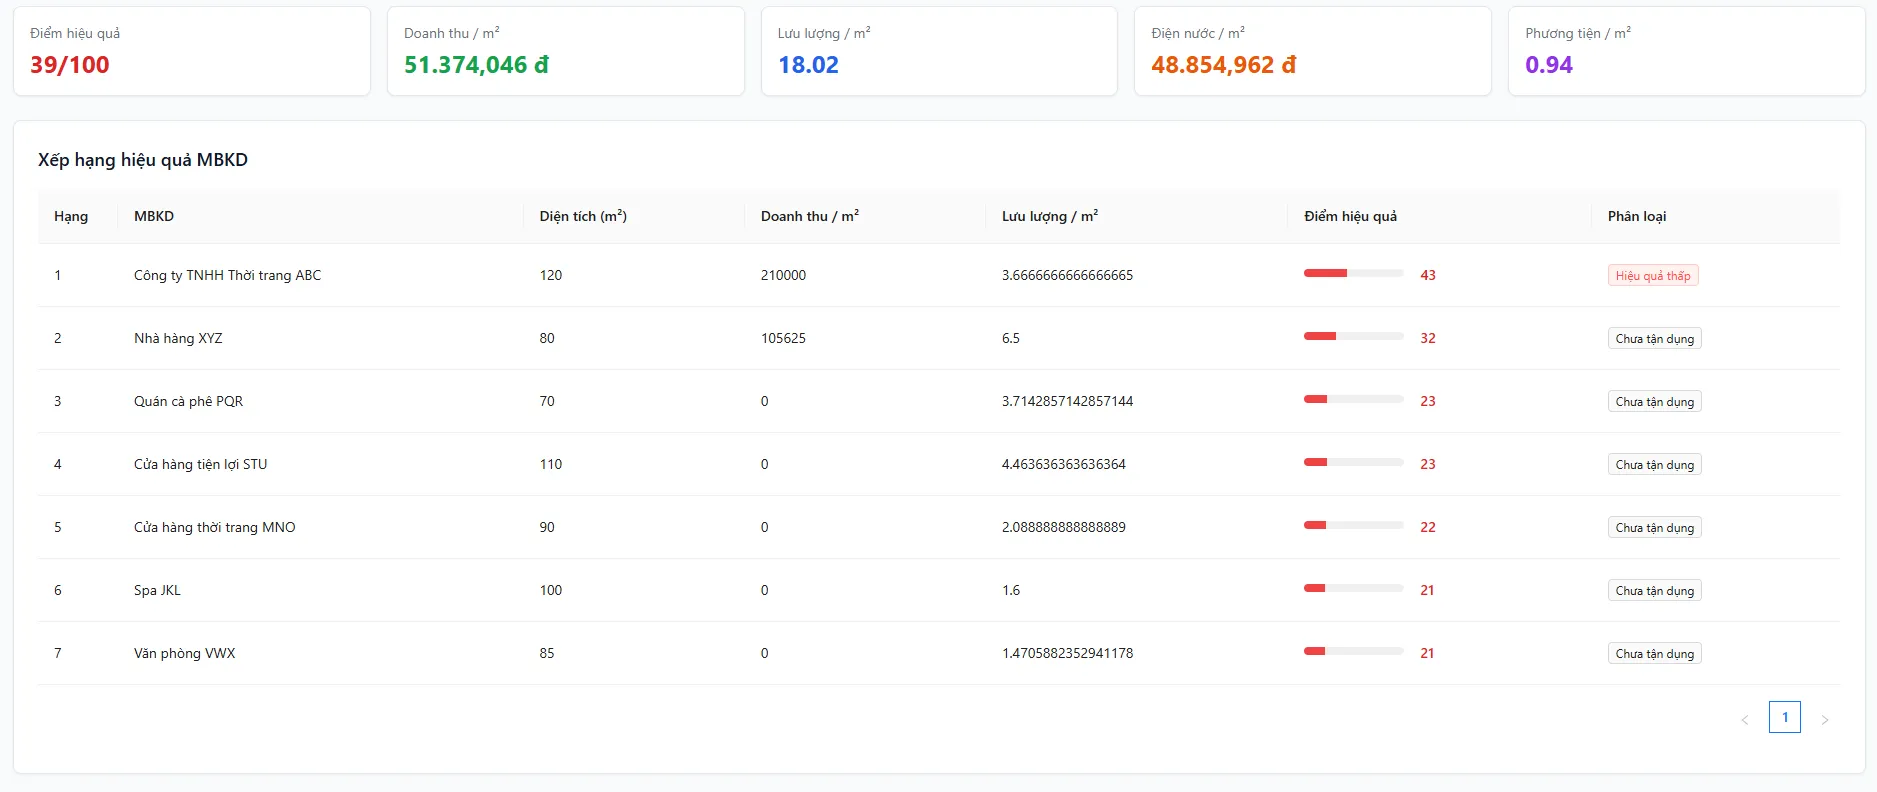Select Công ty TNHH Thời trang ABC row name
Screen dimensions: 1877x792
[x=228, y=275]
